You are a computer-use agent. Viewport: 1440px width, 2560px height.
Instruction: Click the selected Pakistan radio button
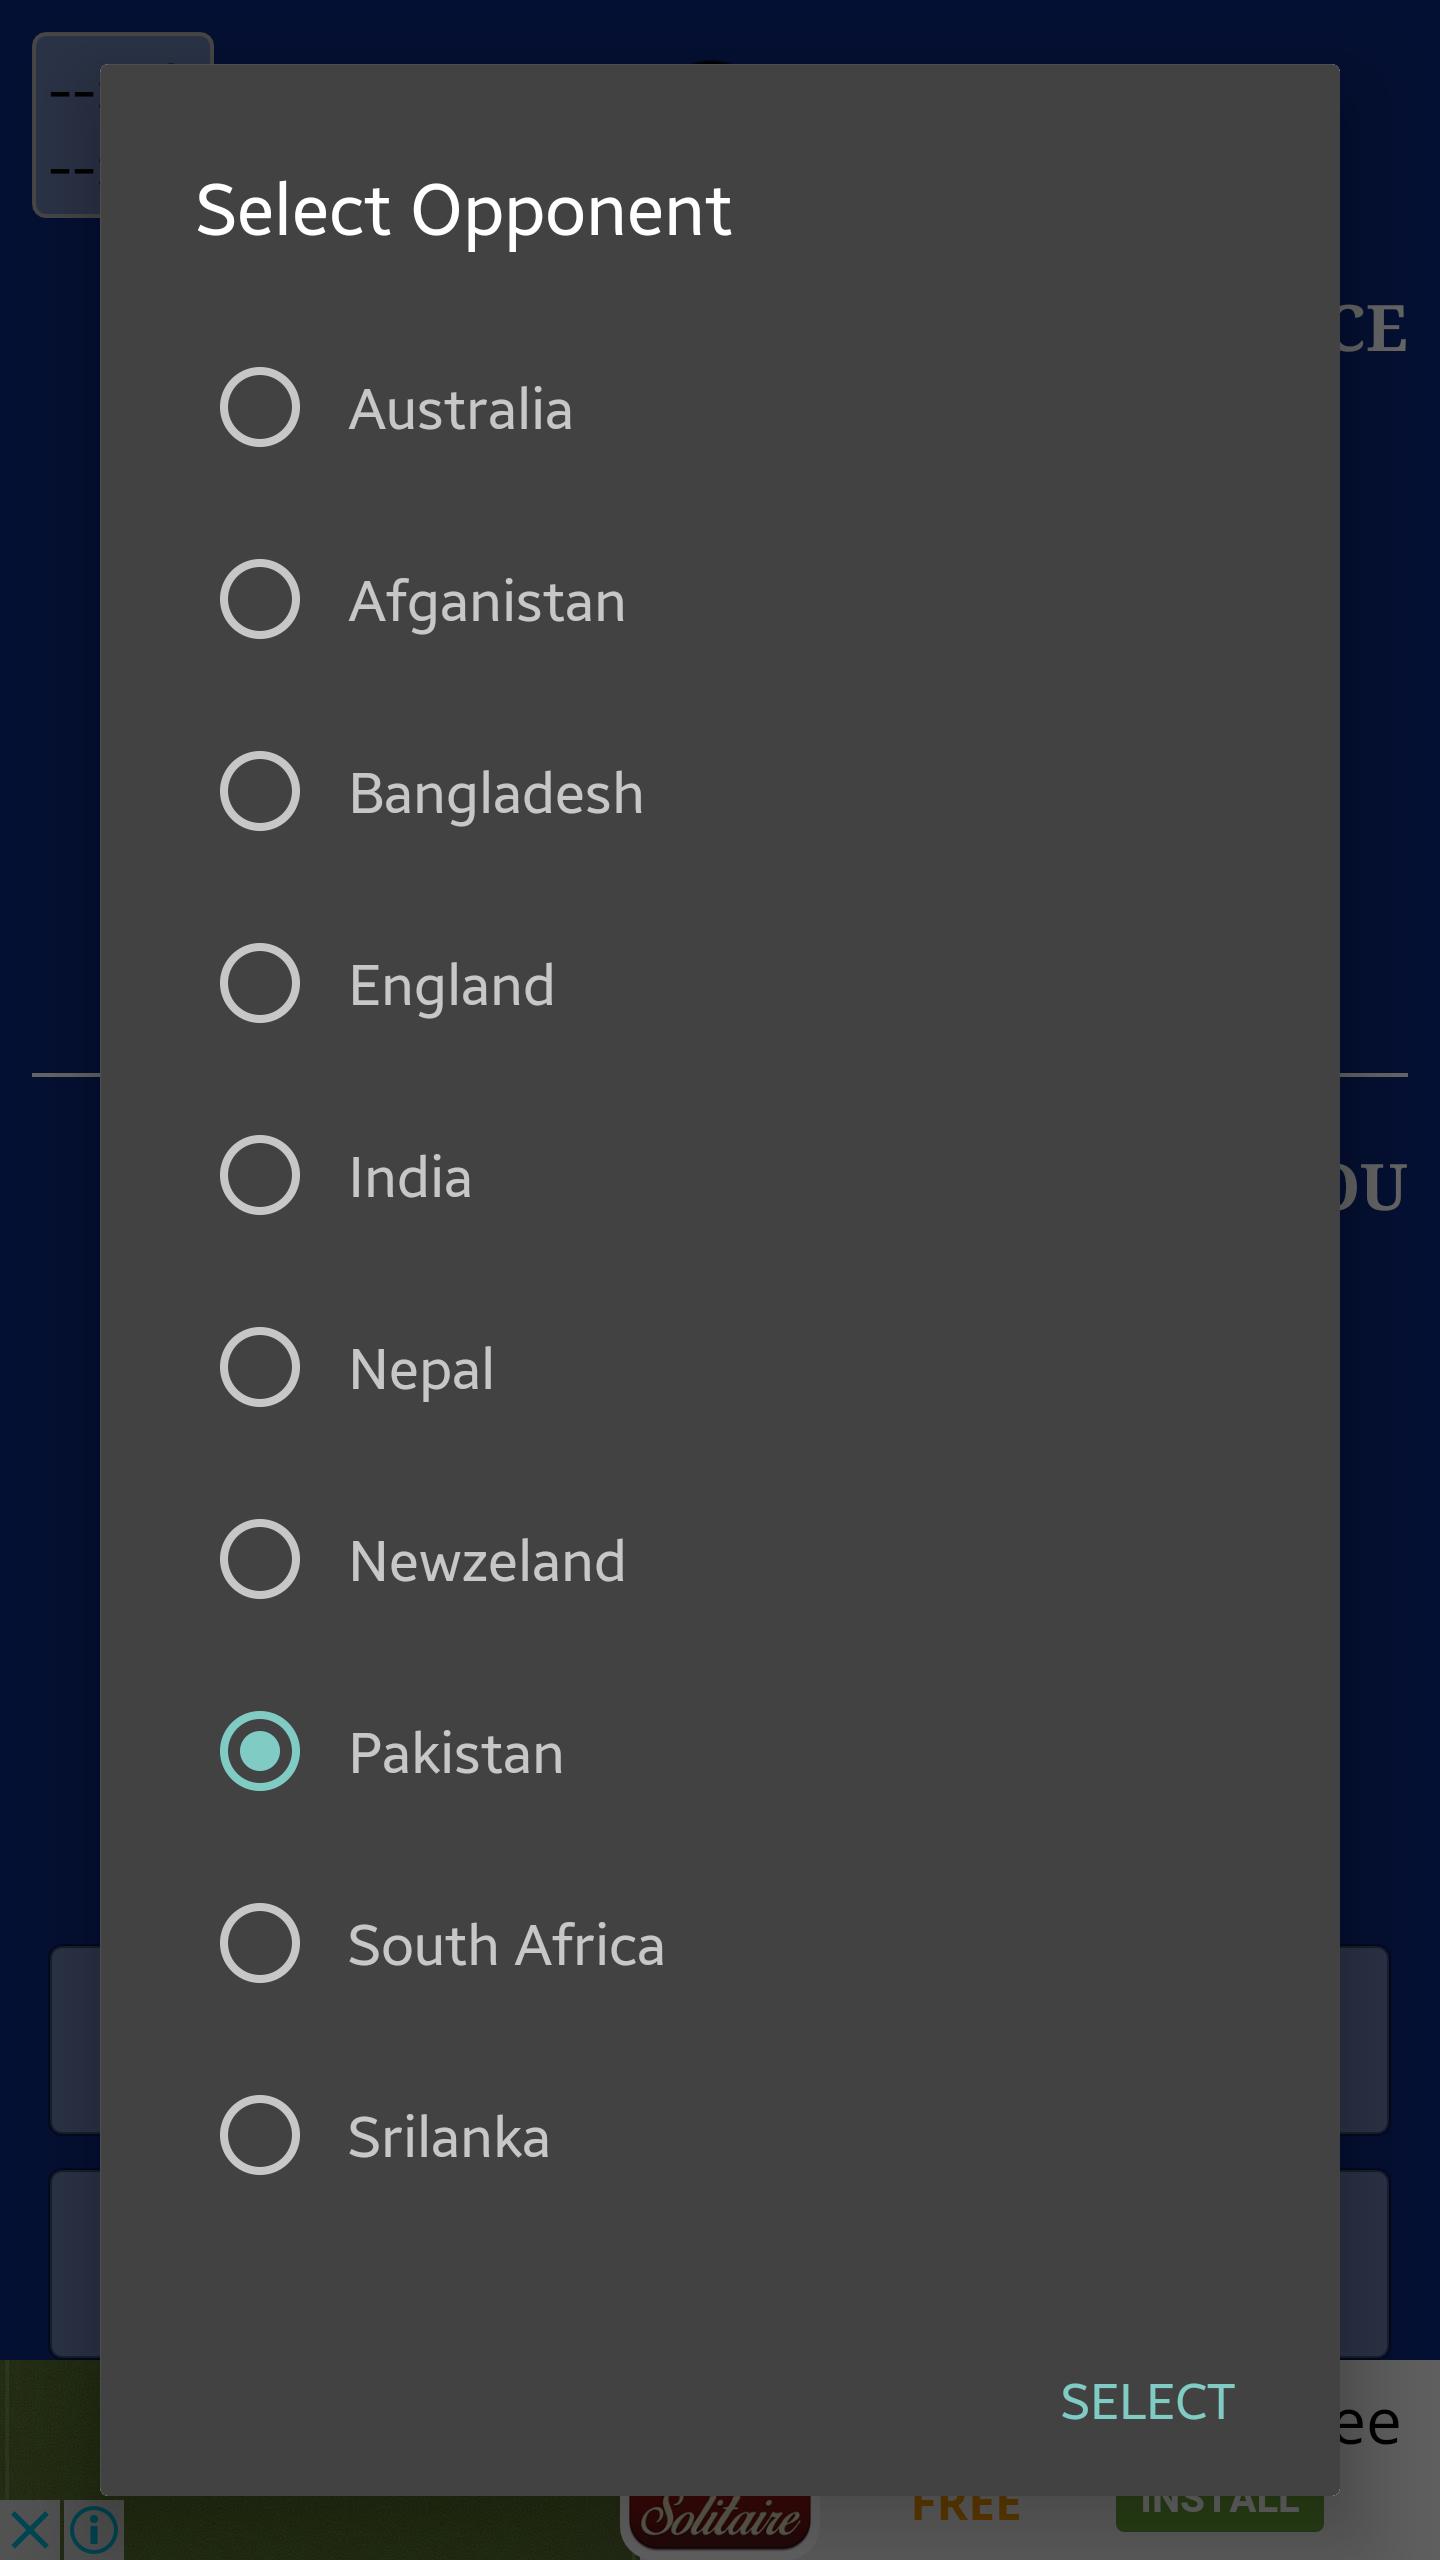260,1751
